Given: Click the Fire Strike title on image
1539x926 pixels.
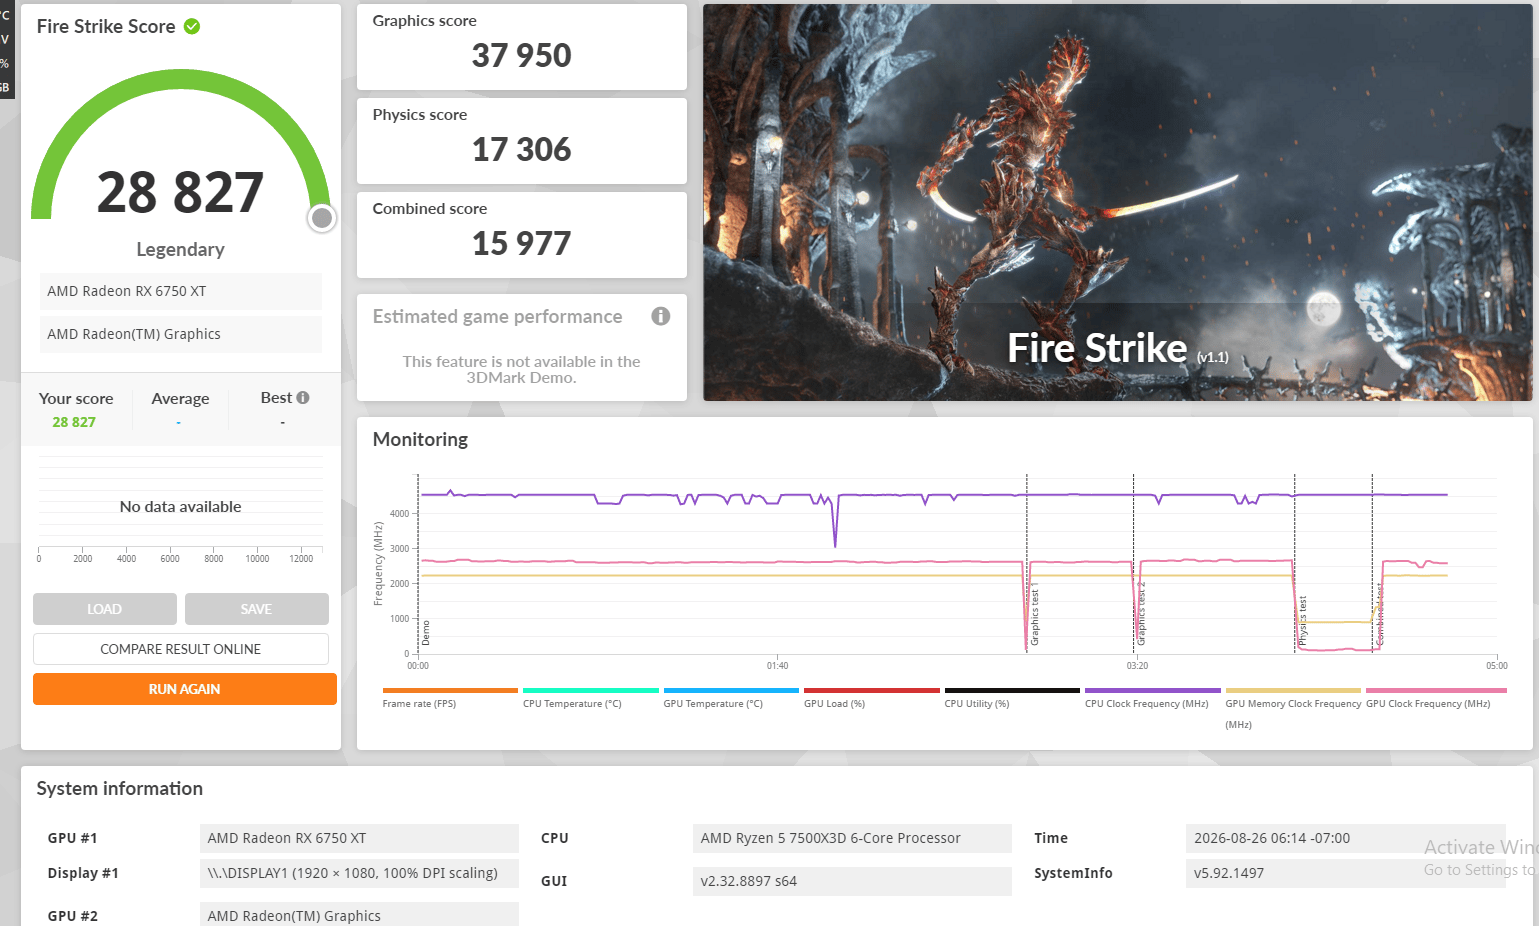Looking at the screenshot, I should click(1097, 348).
